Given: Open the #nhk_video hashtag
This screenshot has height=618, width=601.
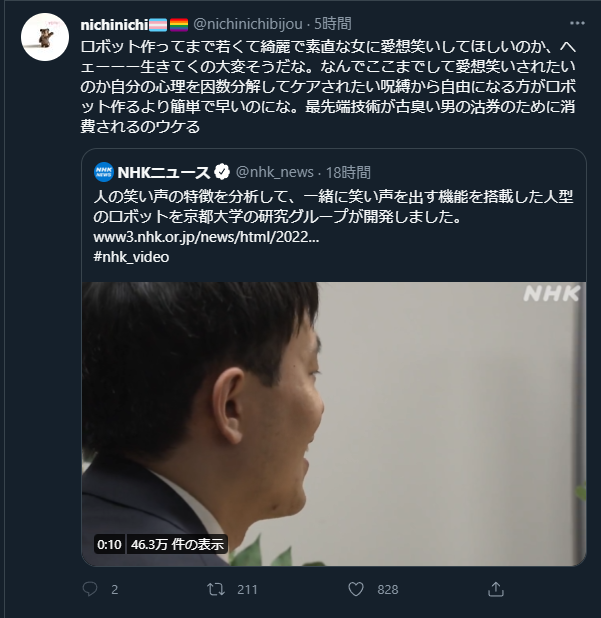Looking at the screenshot, I should pos(131,257).
